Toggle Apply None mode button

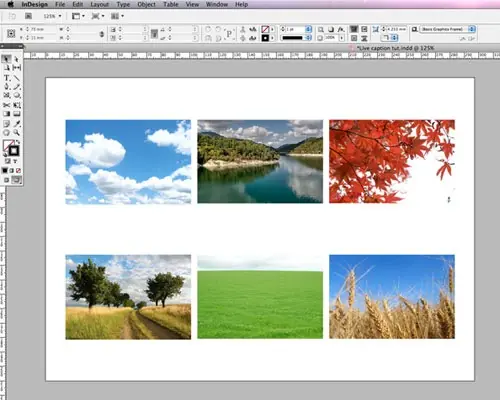(x=18, y=171)
